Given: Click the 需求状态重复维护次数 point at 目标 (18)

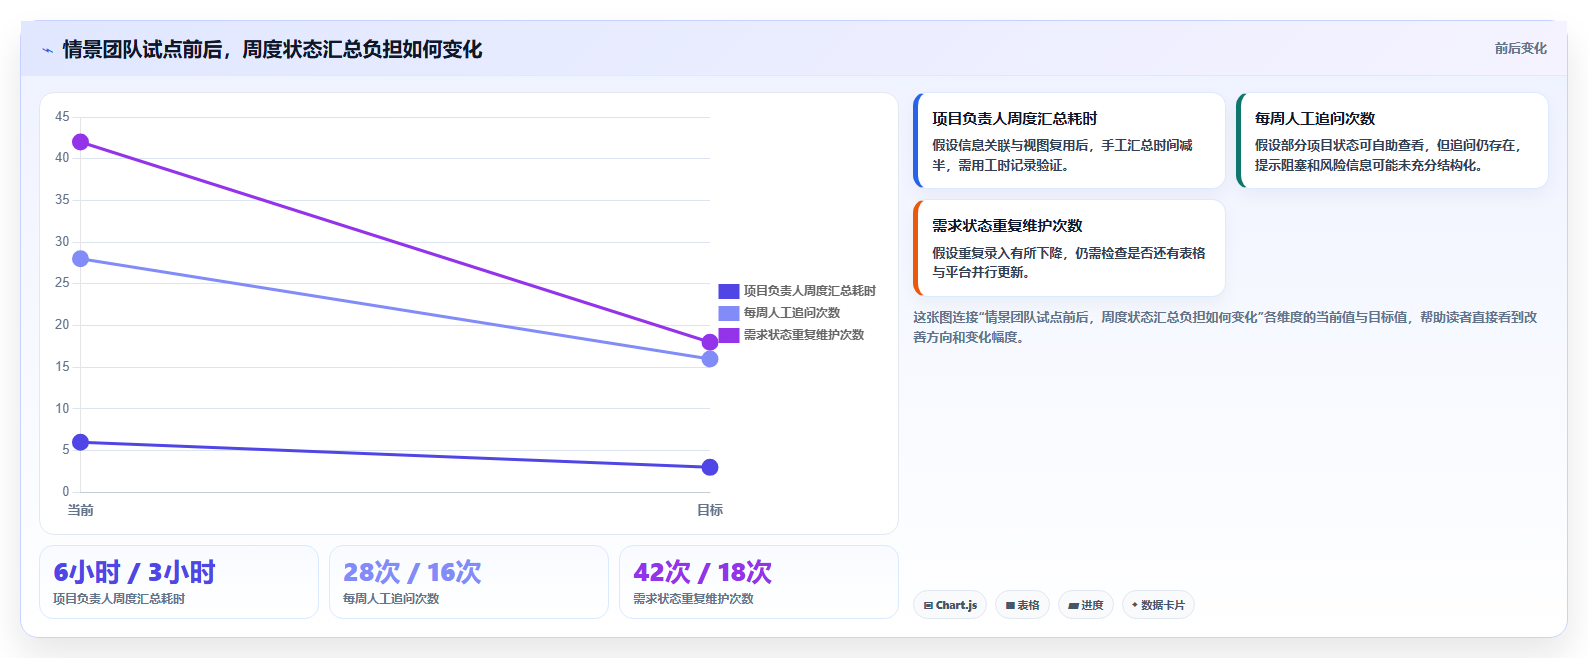Looking at the screenshot, I should (710, 342).
